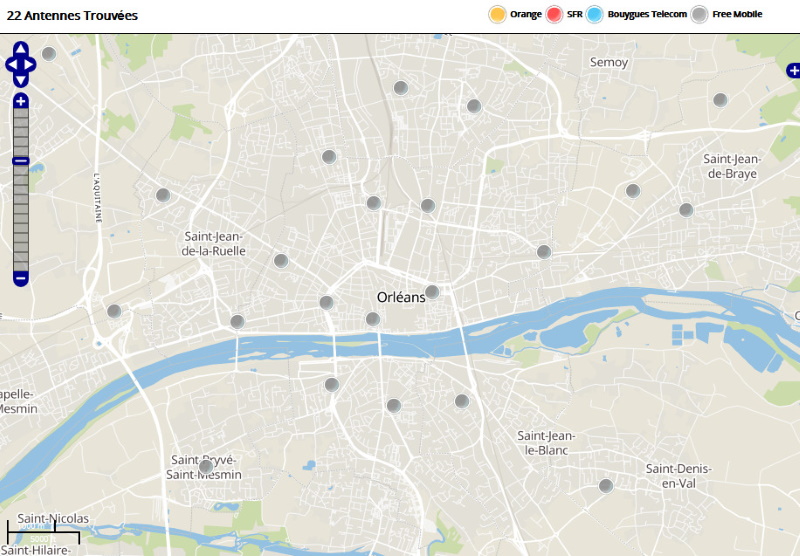Click the Semoy town label
This screenshot has height=556, width=800.
(x=609, y=62)
